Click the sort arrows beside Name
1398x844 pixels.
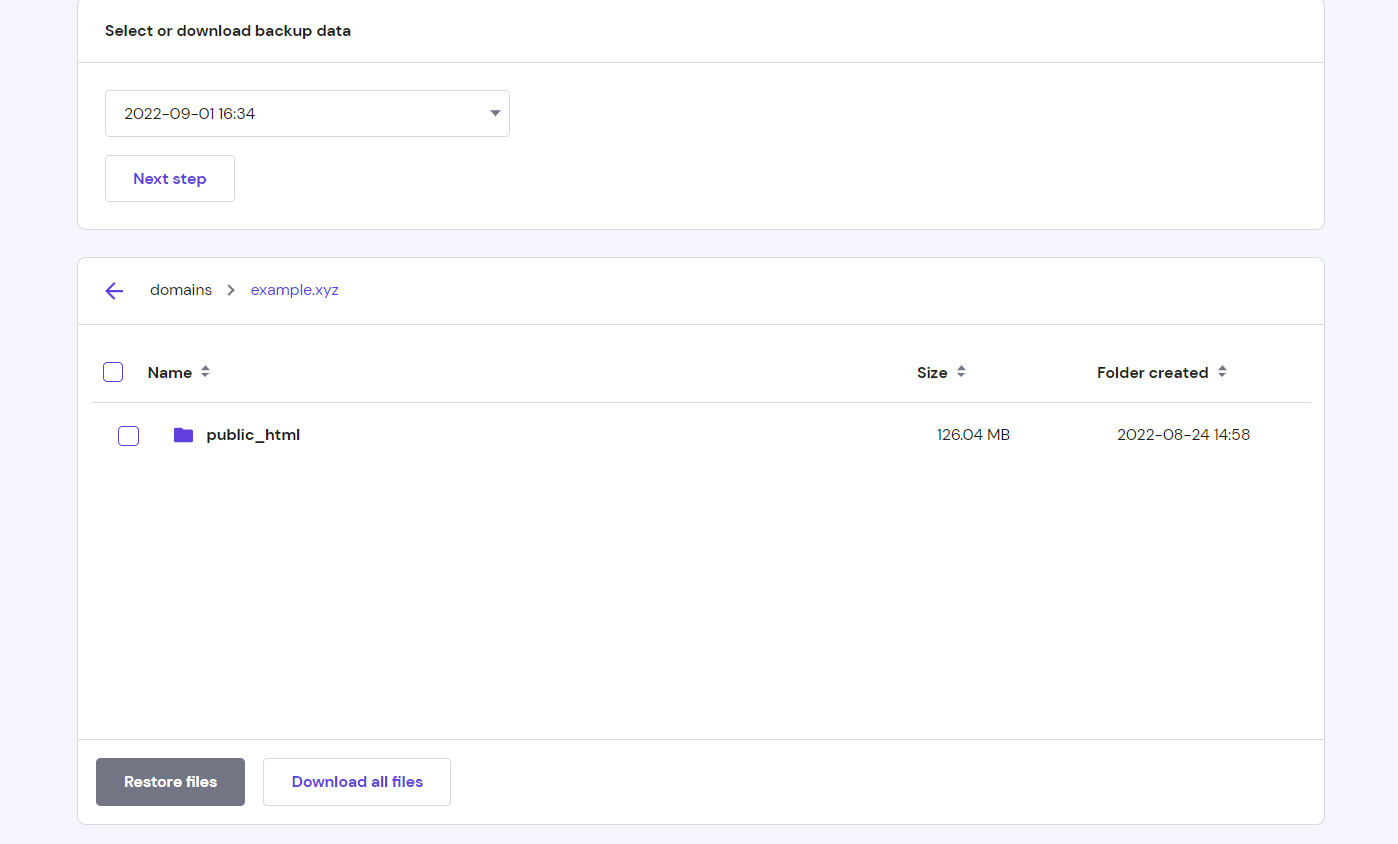pos(205,372)
